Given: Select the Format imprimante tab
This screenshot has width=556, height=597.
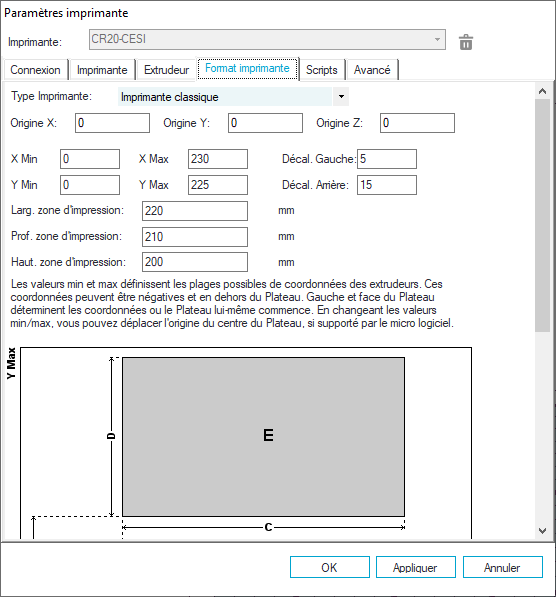Looking at the screenshot, I should [248, 69].
